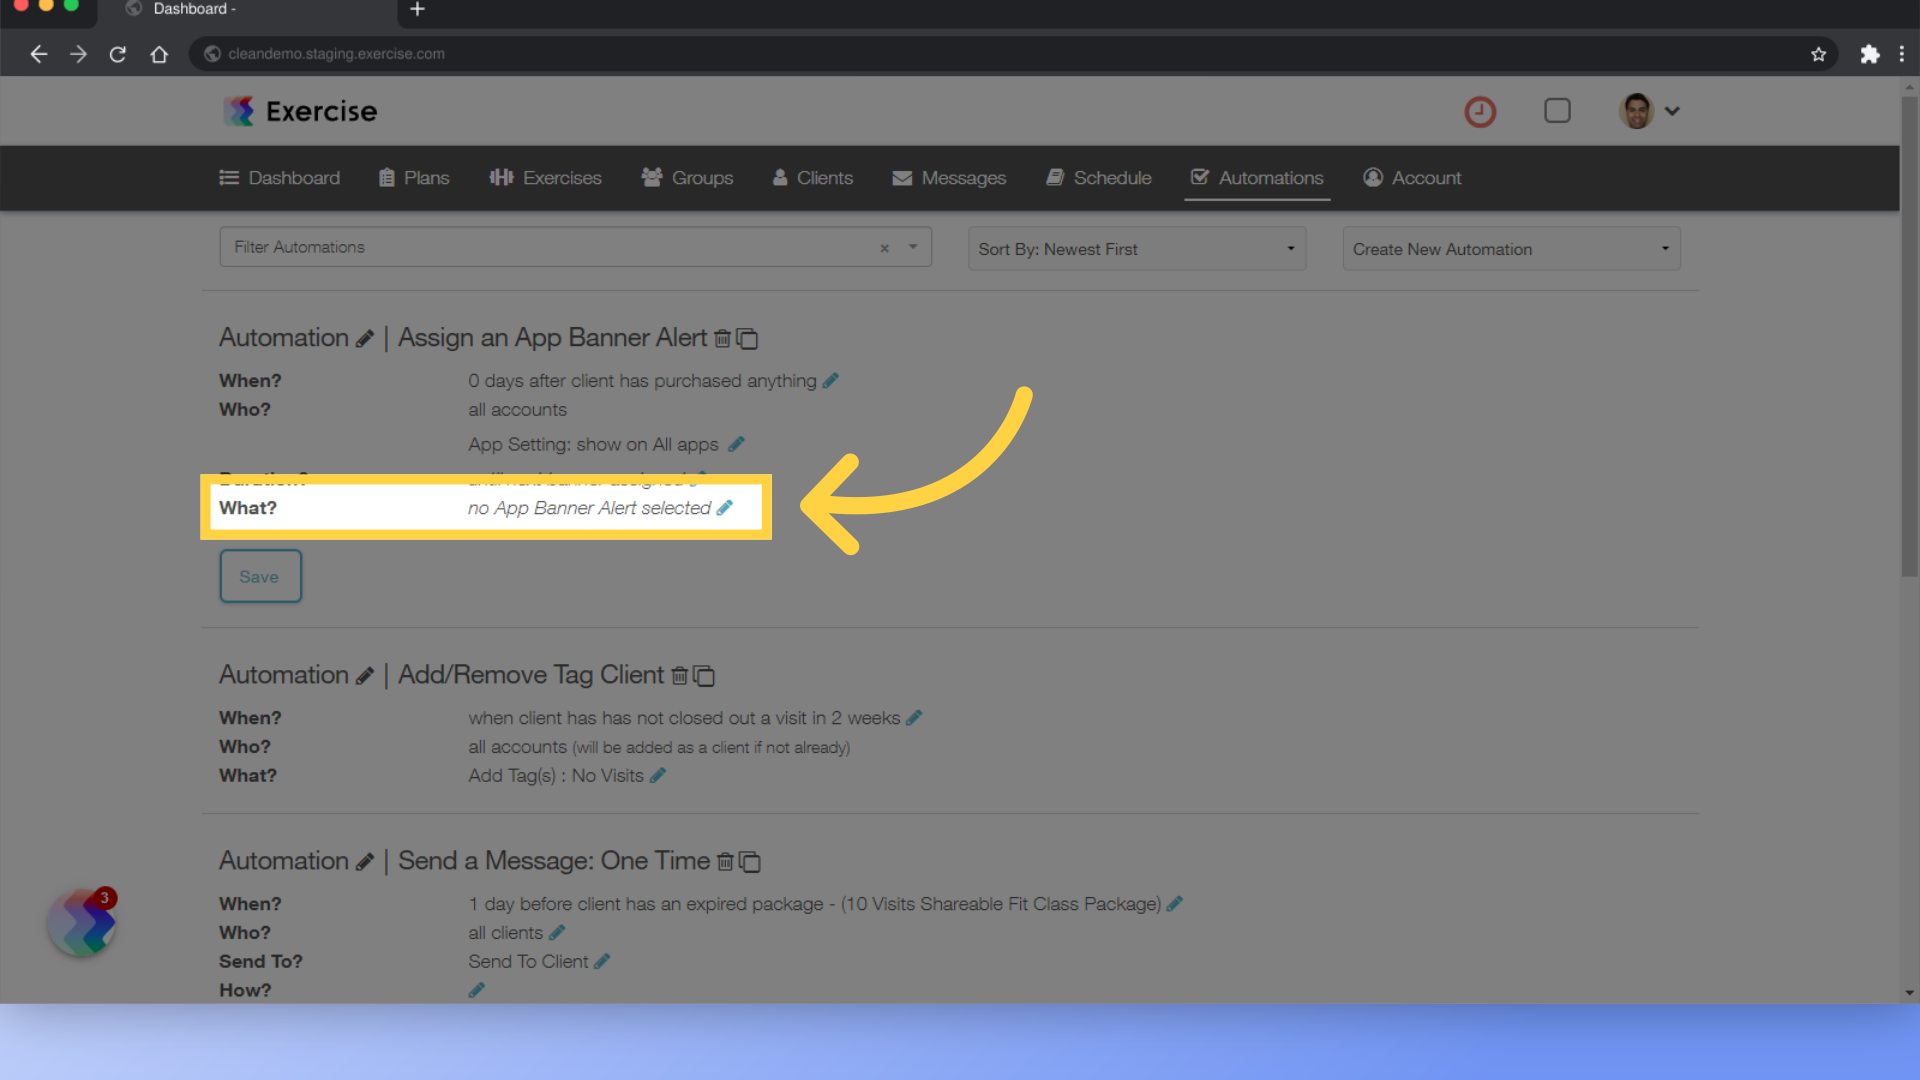The width and height of the screenshot is (1920, 1080).
Task: Click the clear X on Filter Automations input
Action: coord(885,248)
